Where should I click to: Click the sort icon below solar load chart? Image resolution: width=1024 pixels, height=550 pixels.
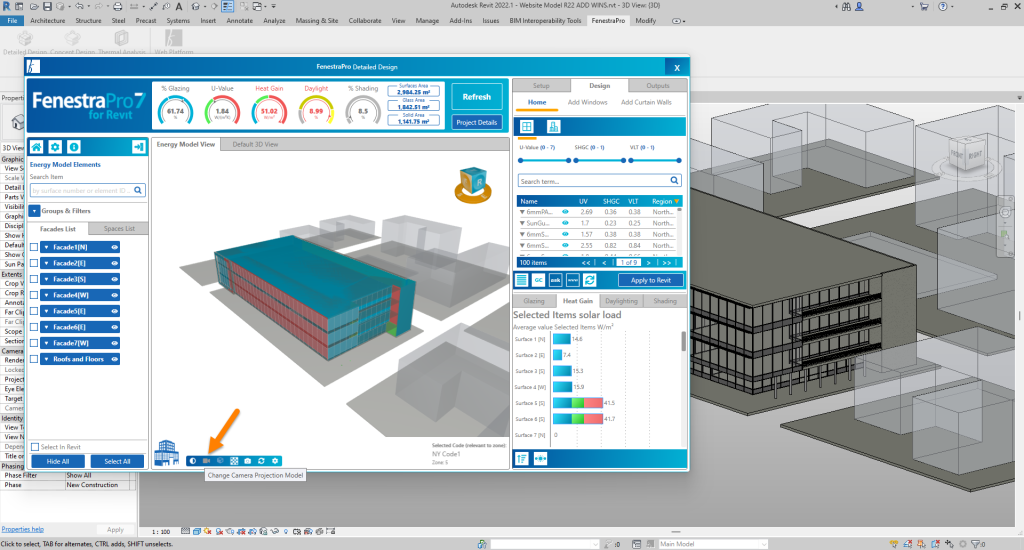coord(522,459)
